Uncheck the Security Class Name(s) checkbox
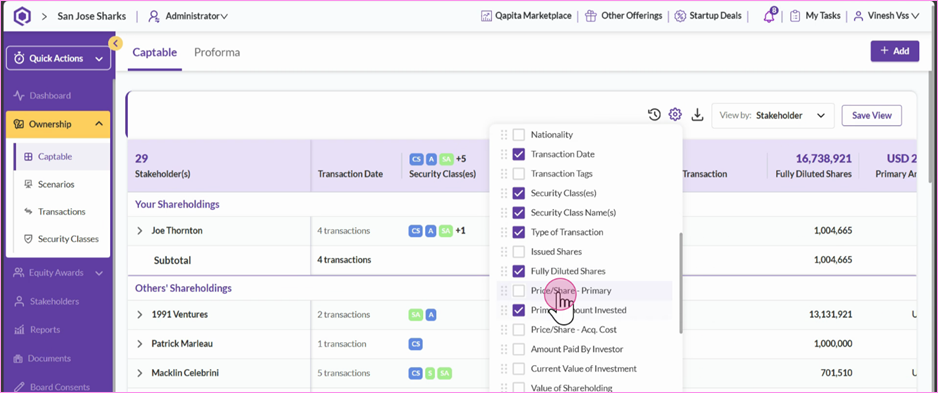Viewport: 938px width, 393px height. pyautogui.click(x=519, y=212)
